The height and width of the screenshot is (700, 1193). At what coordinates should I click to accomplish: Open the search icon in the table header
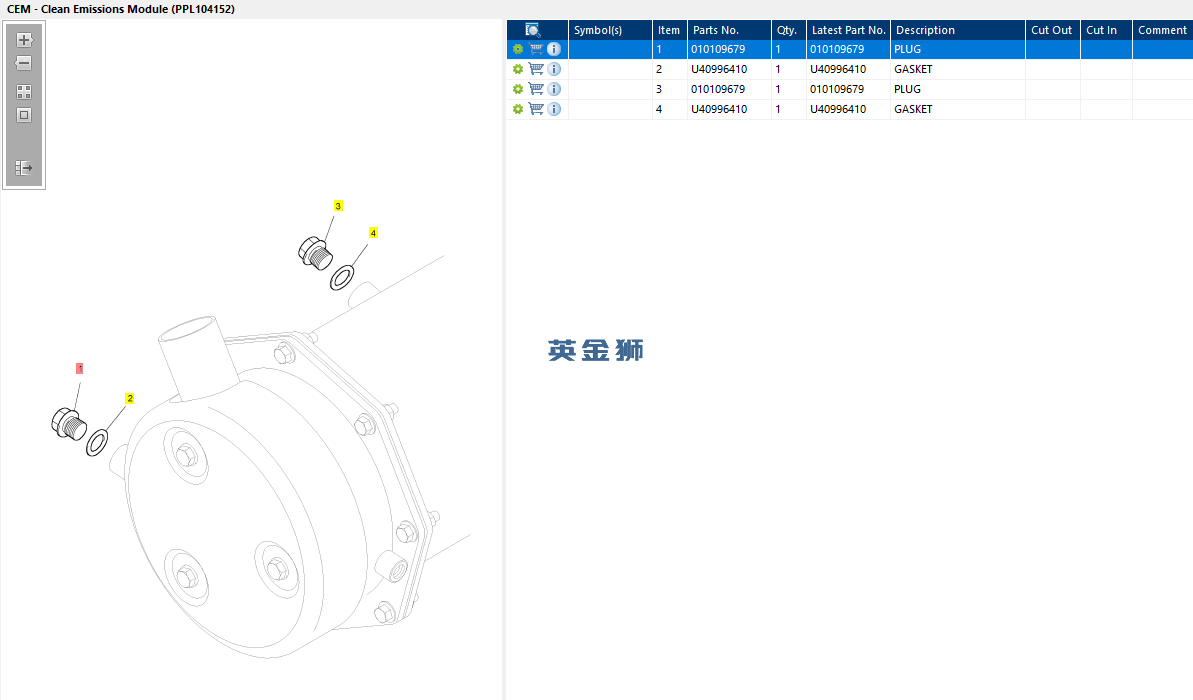[x=533, y=30]
